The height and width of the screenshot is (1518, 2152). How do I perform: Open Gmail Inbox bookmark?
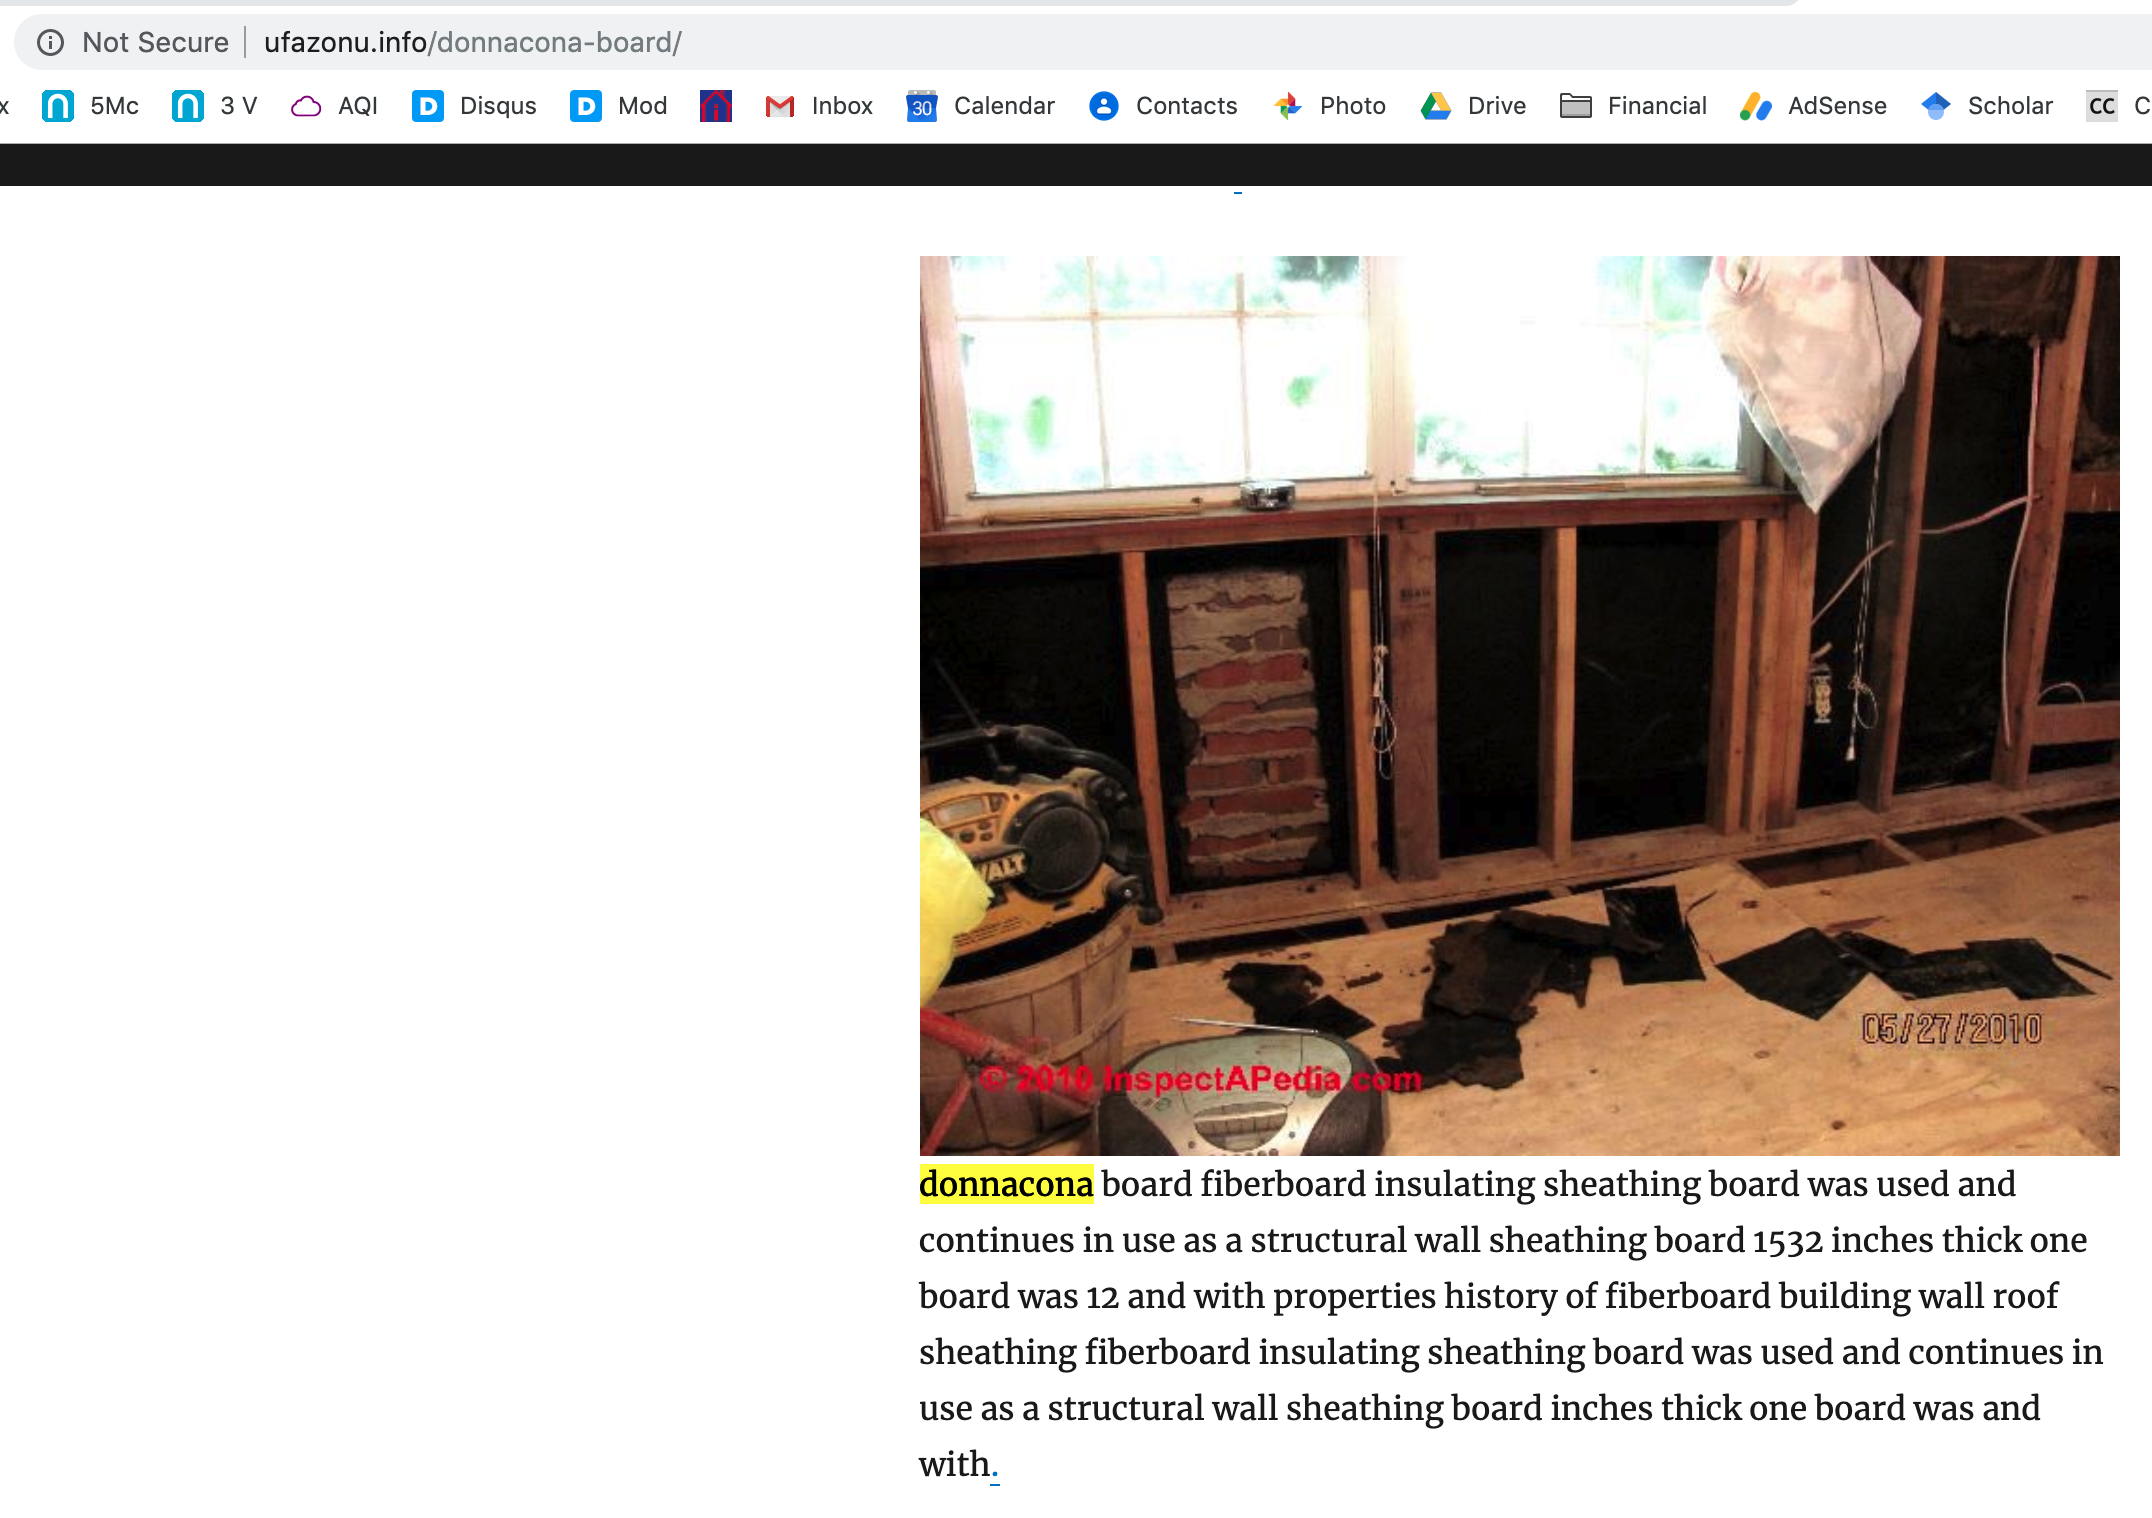point(818,106)
